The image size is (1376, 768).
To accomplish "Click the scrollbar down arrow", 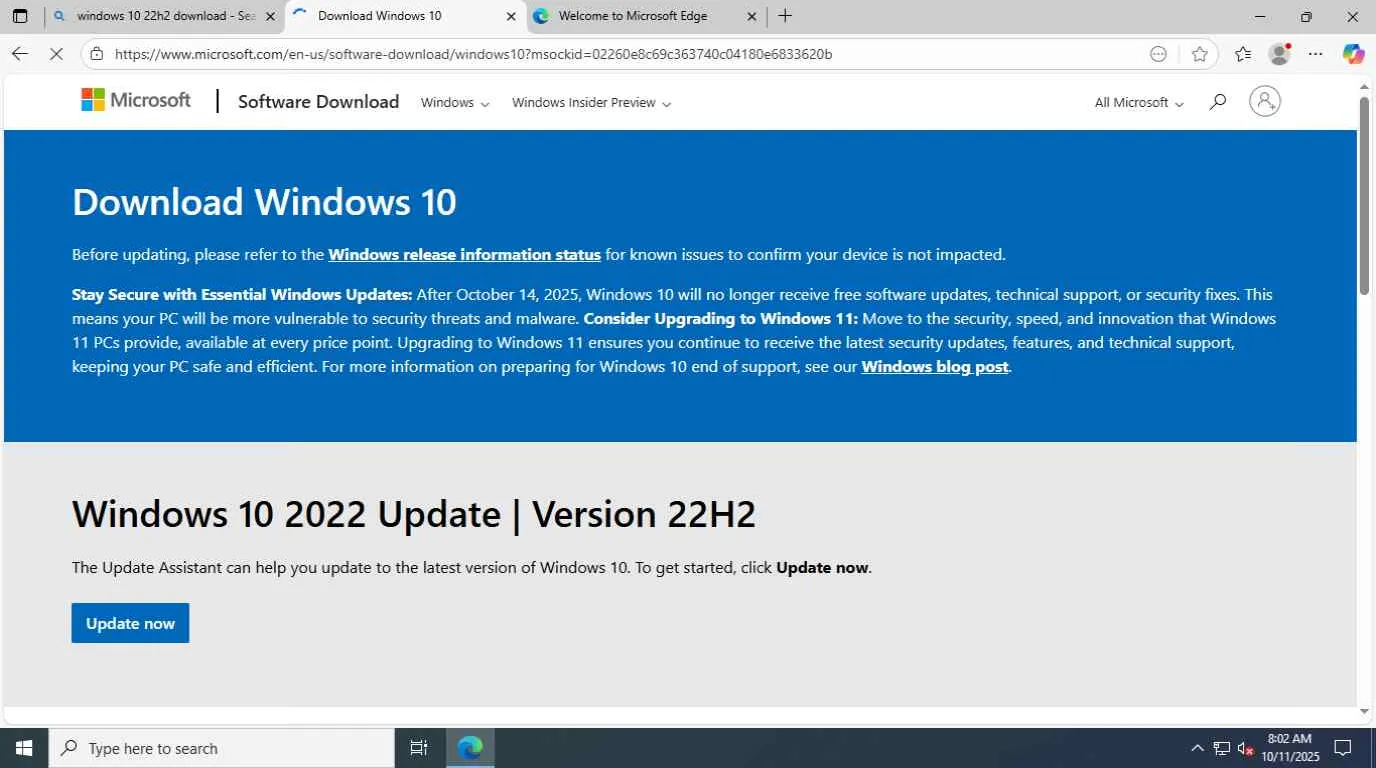I will coord(1364,712).
